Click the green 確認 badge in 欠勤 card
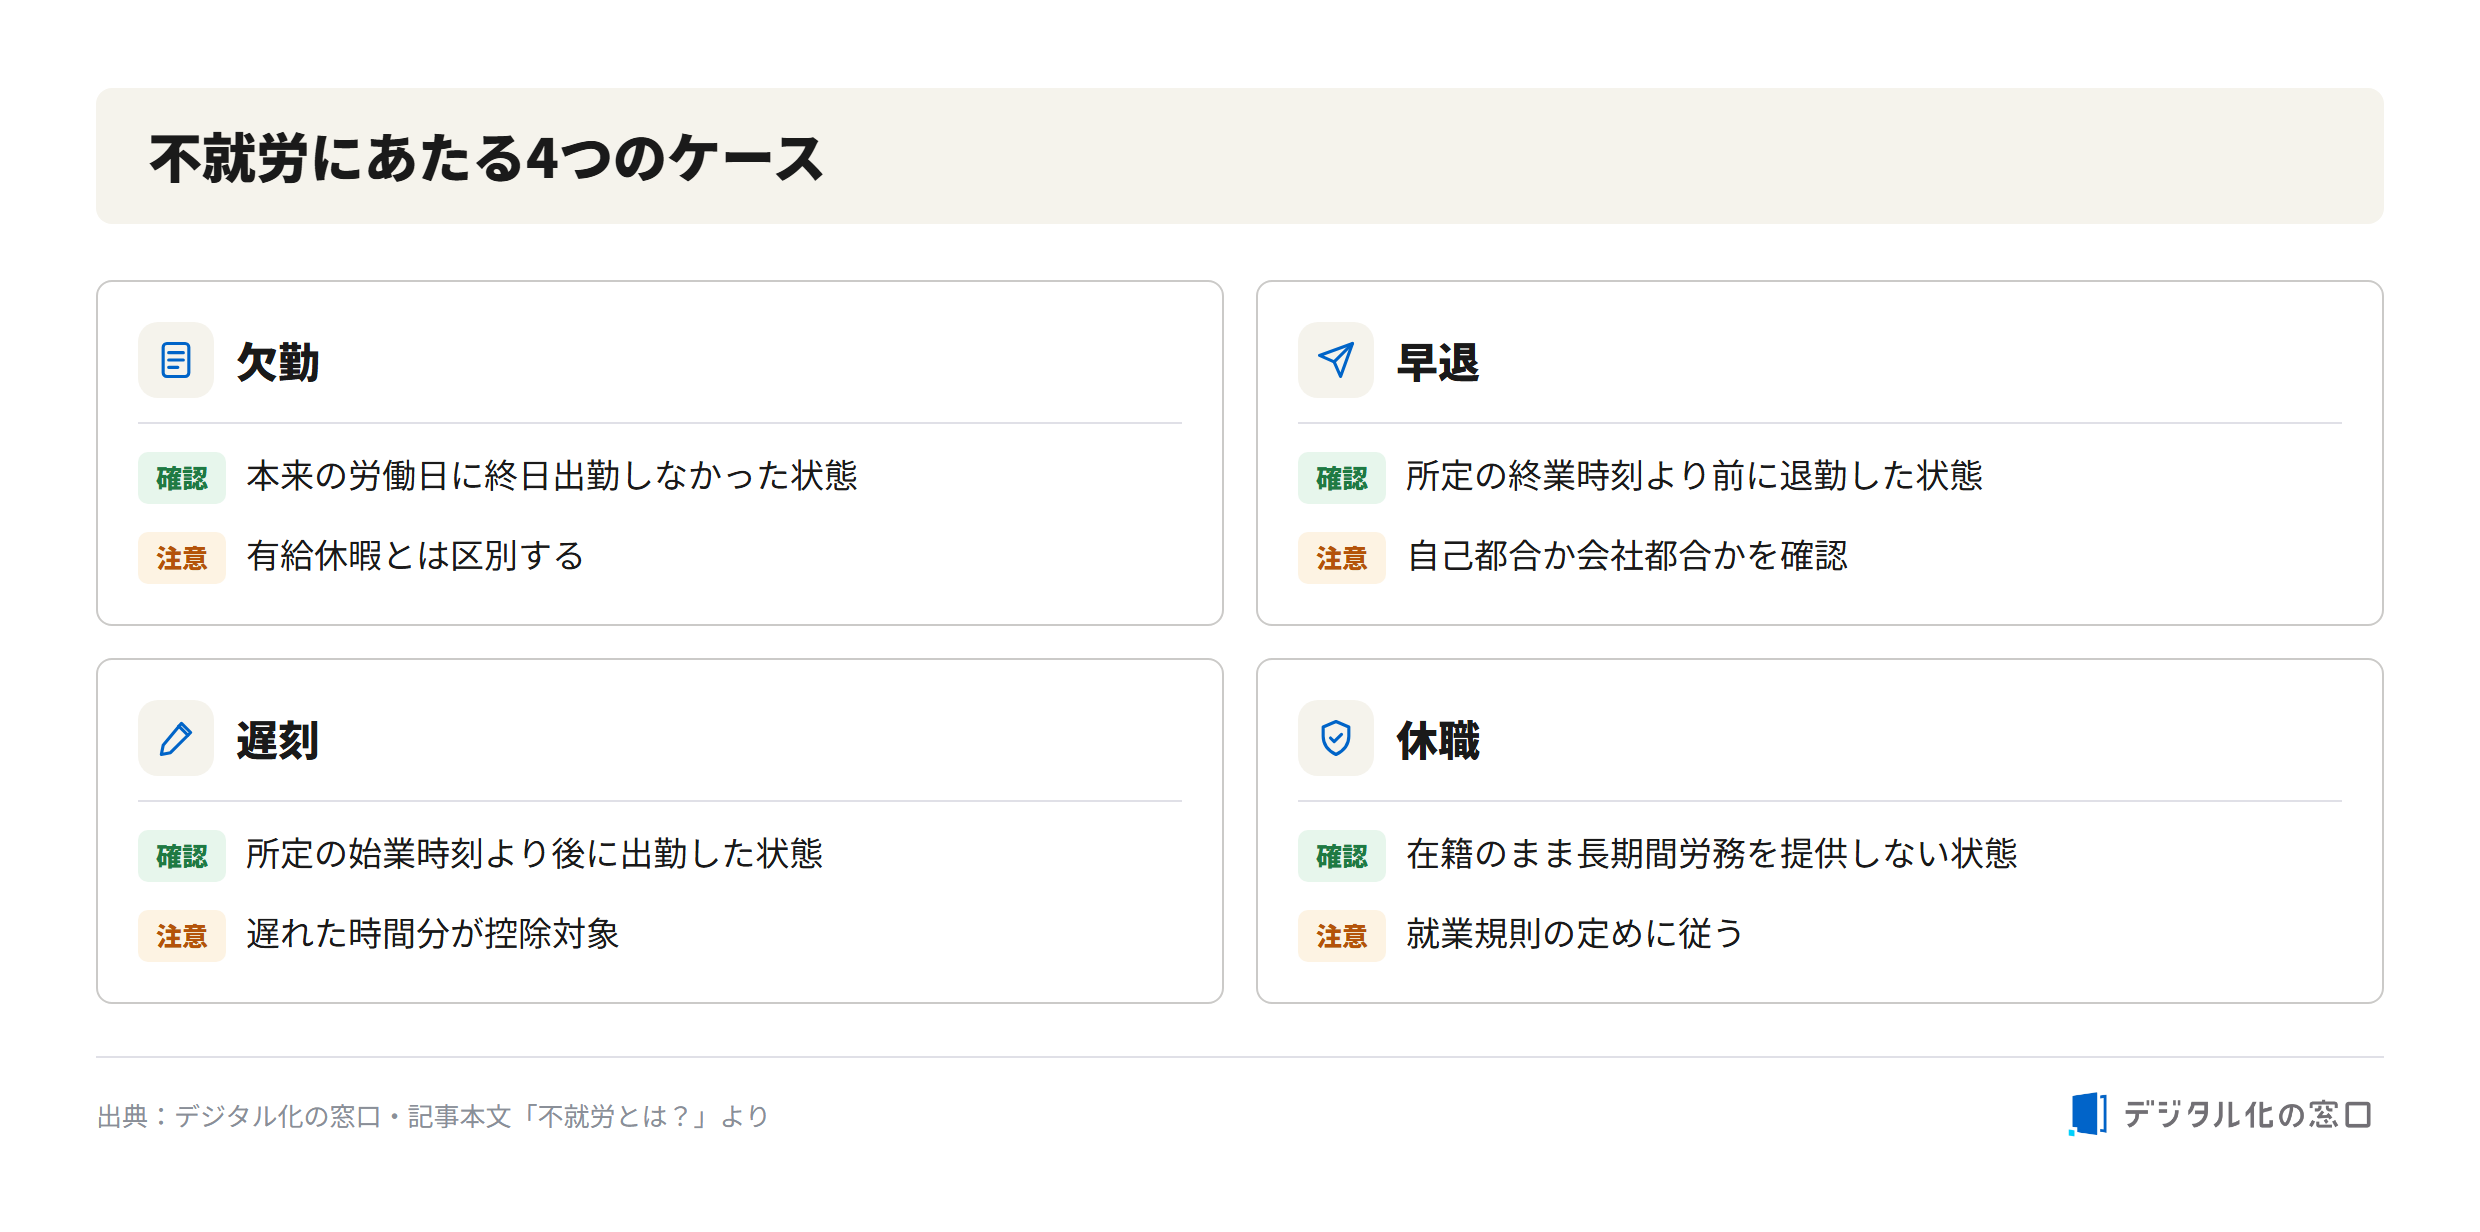Viewport: 2480px width, 1232px height. (182, 478)
